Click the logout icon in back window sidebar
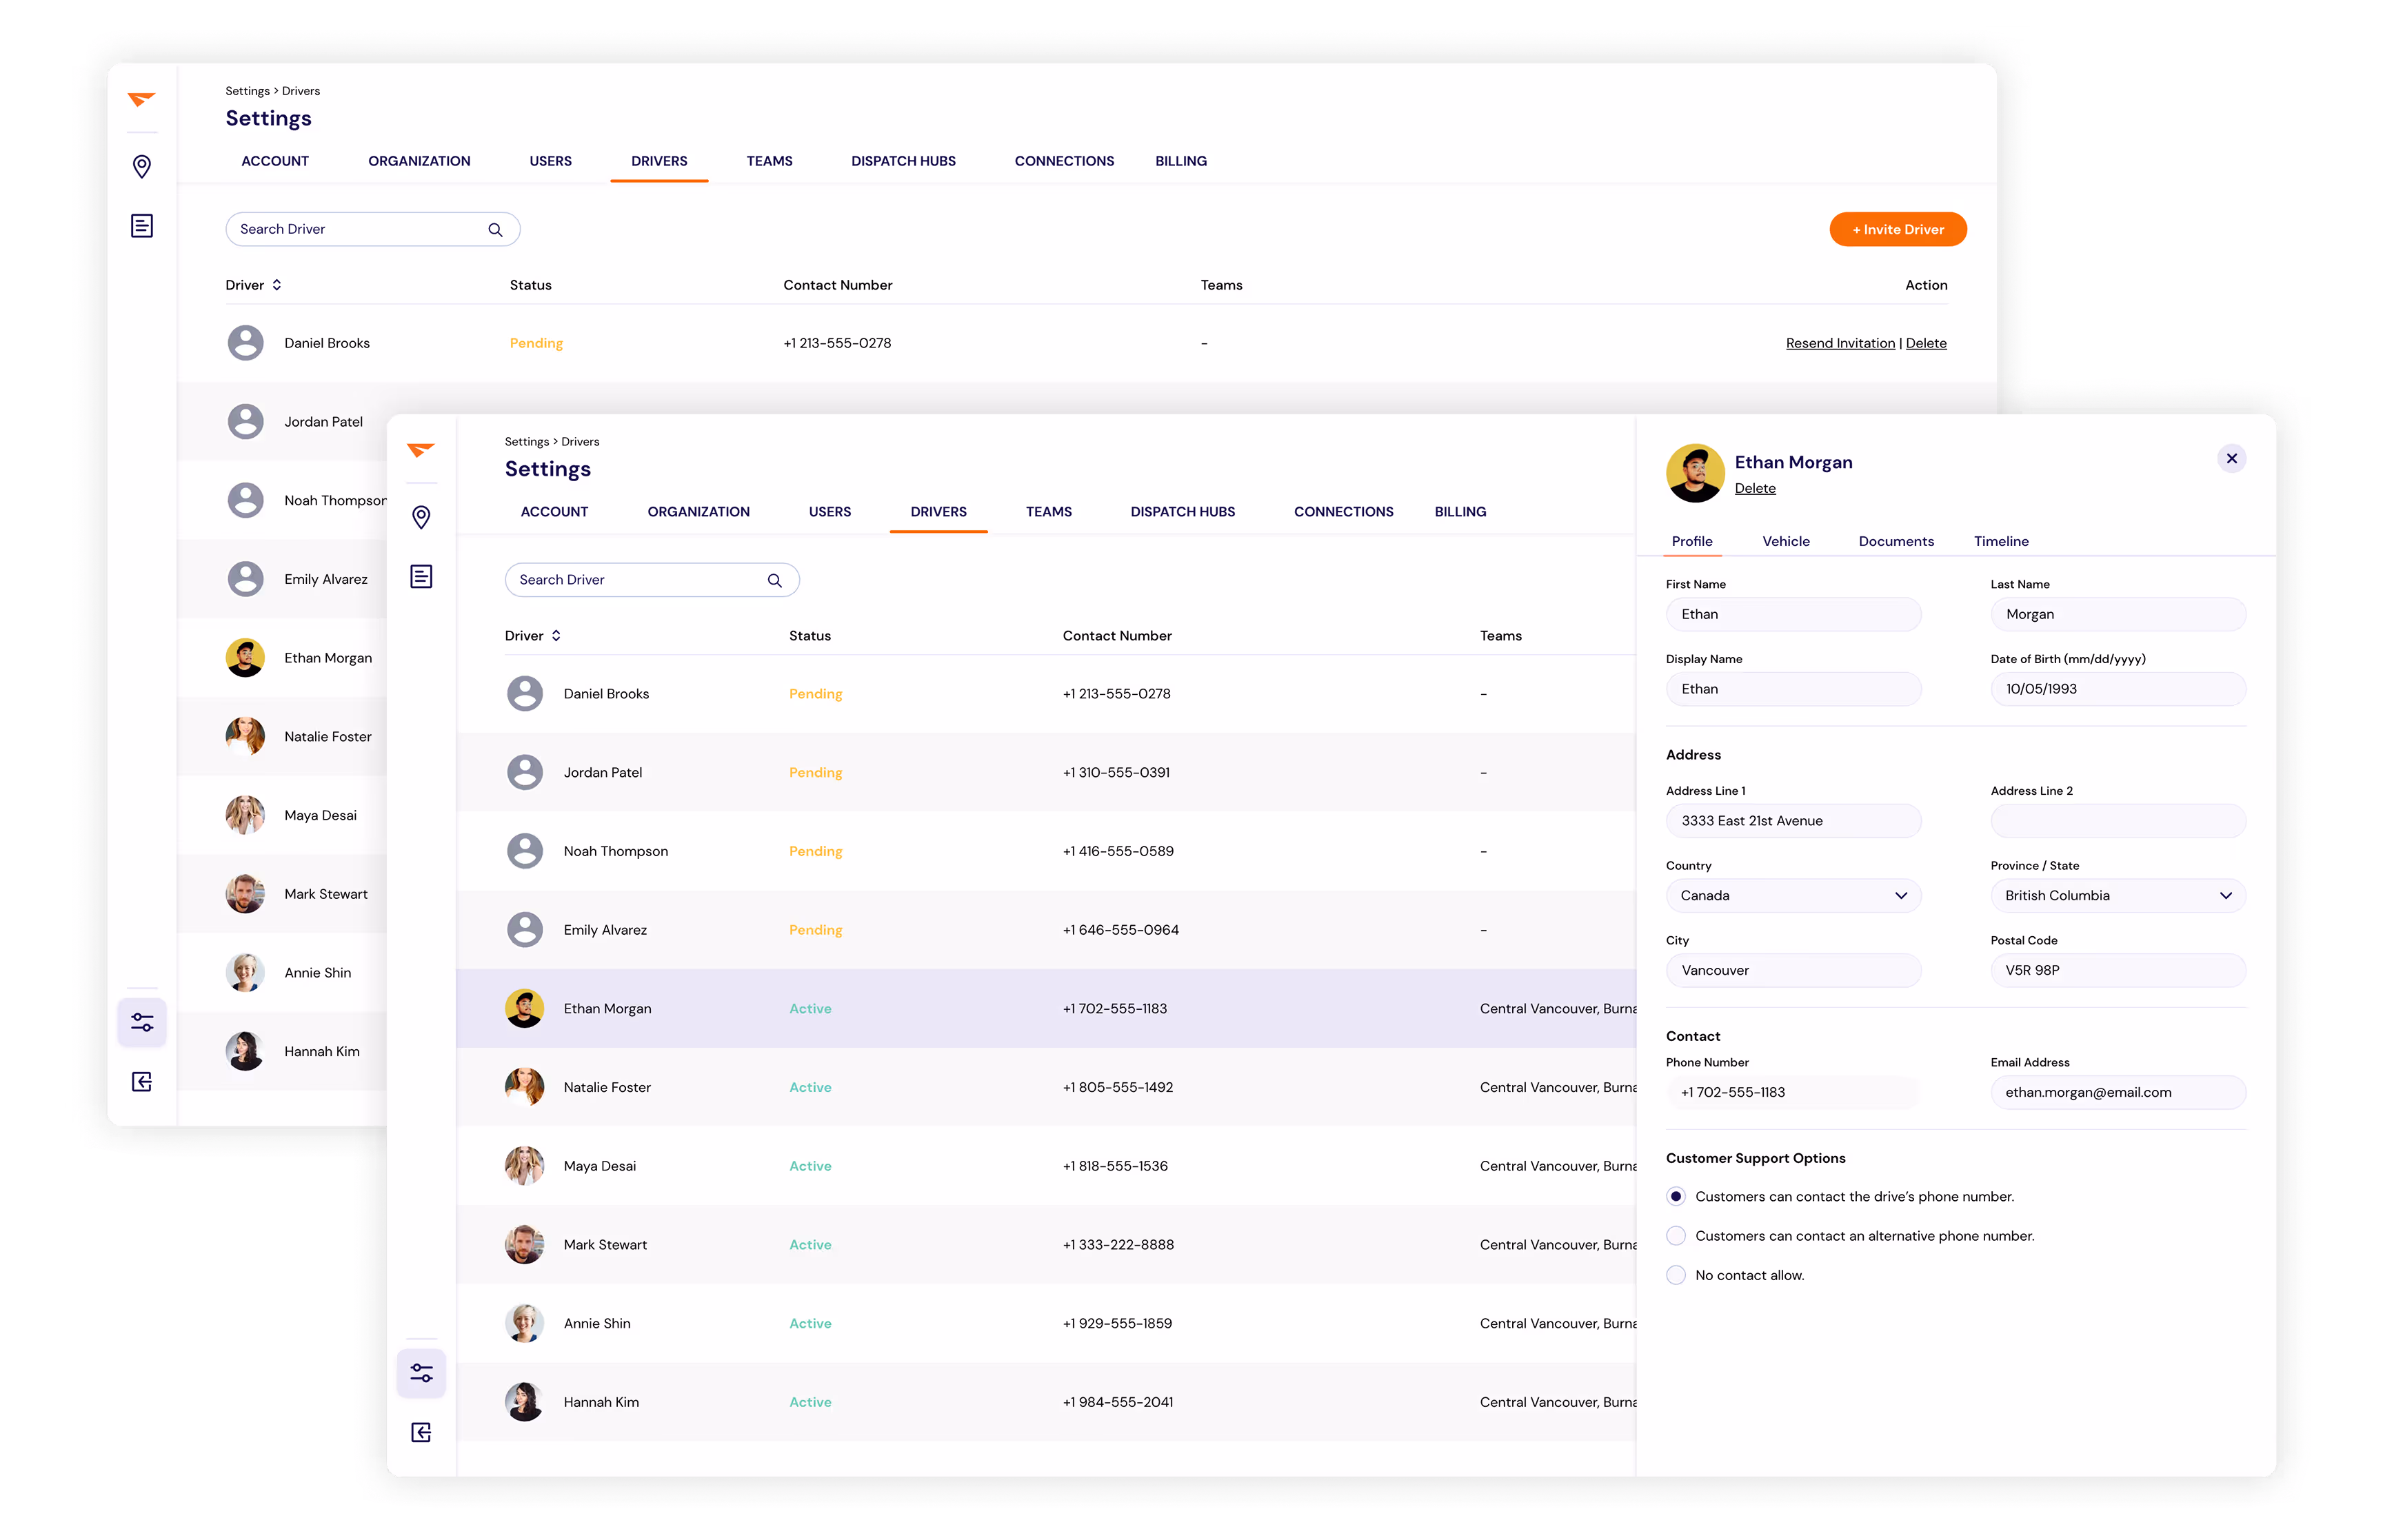This screenshot has width=2383, height=1540. coord(142,1081)
